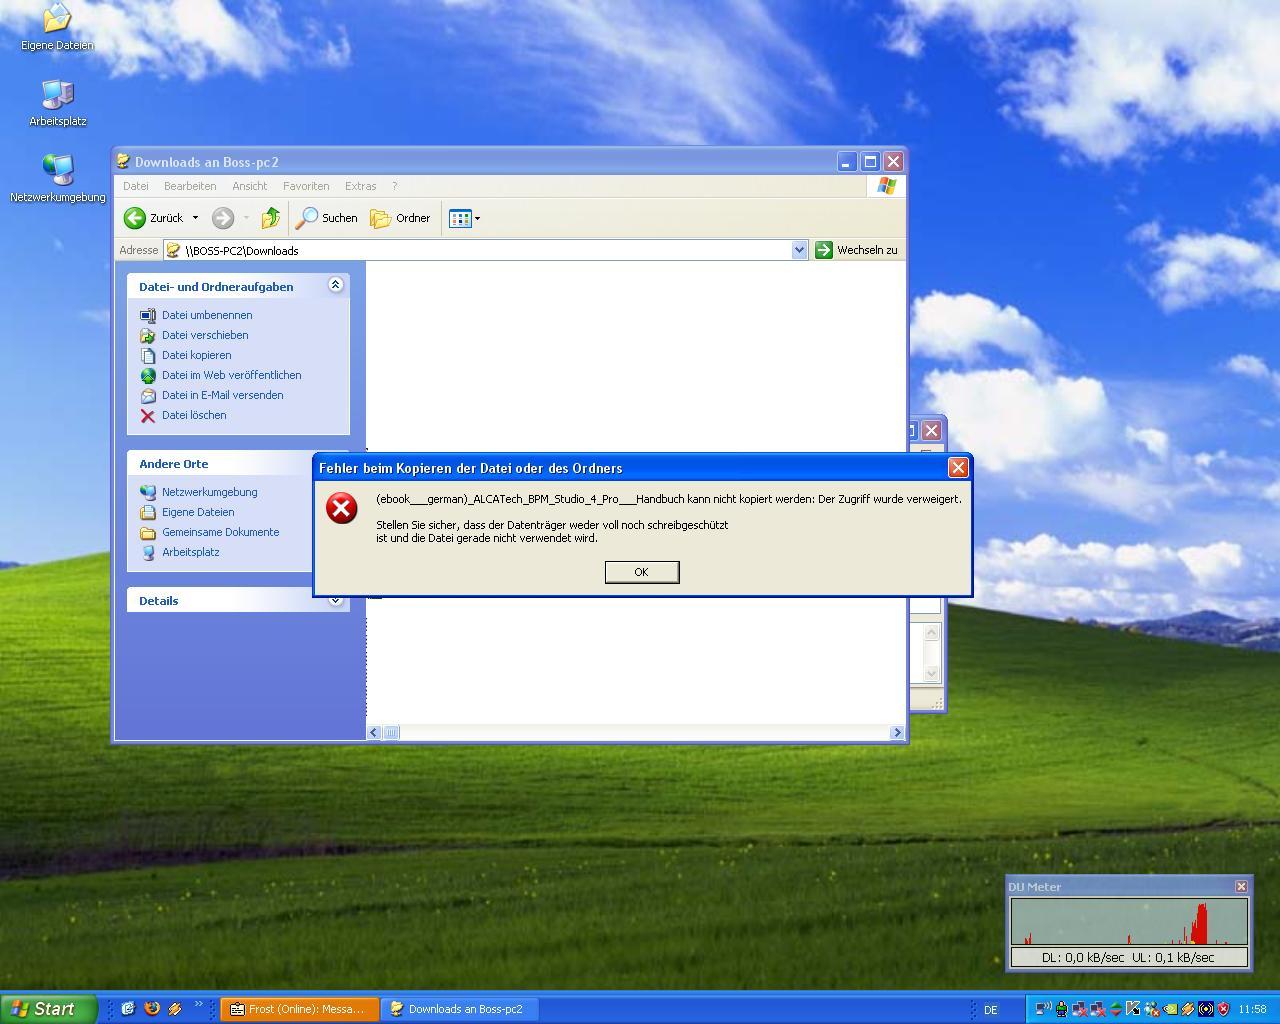The width and height of the screenshot is (1280, 1024).
Task: Close the copy error dialog with X
Action: click(x=958, y=467)
